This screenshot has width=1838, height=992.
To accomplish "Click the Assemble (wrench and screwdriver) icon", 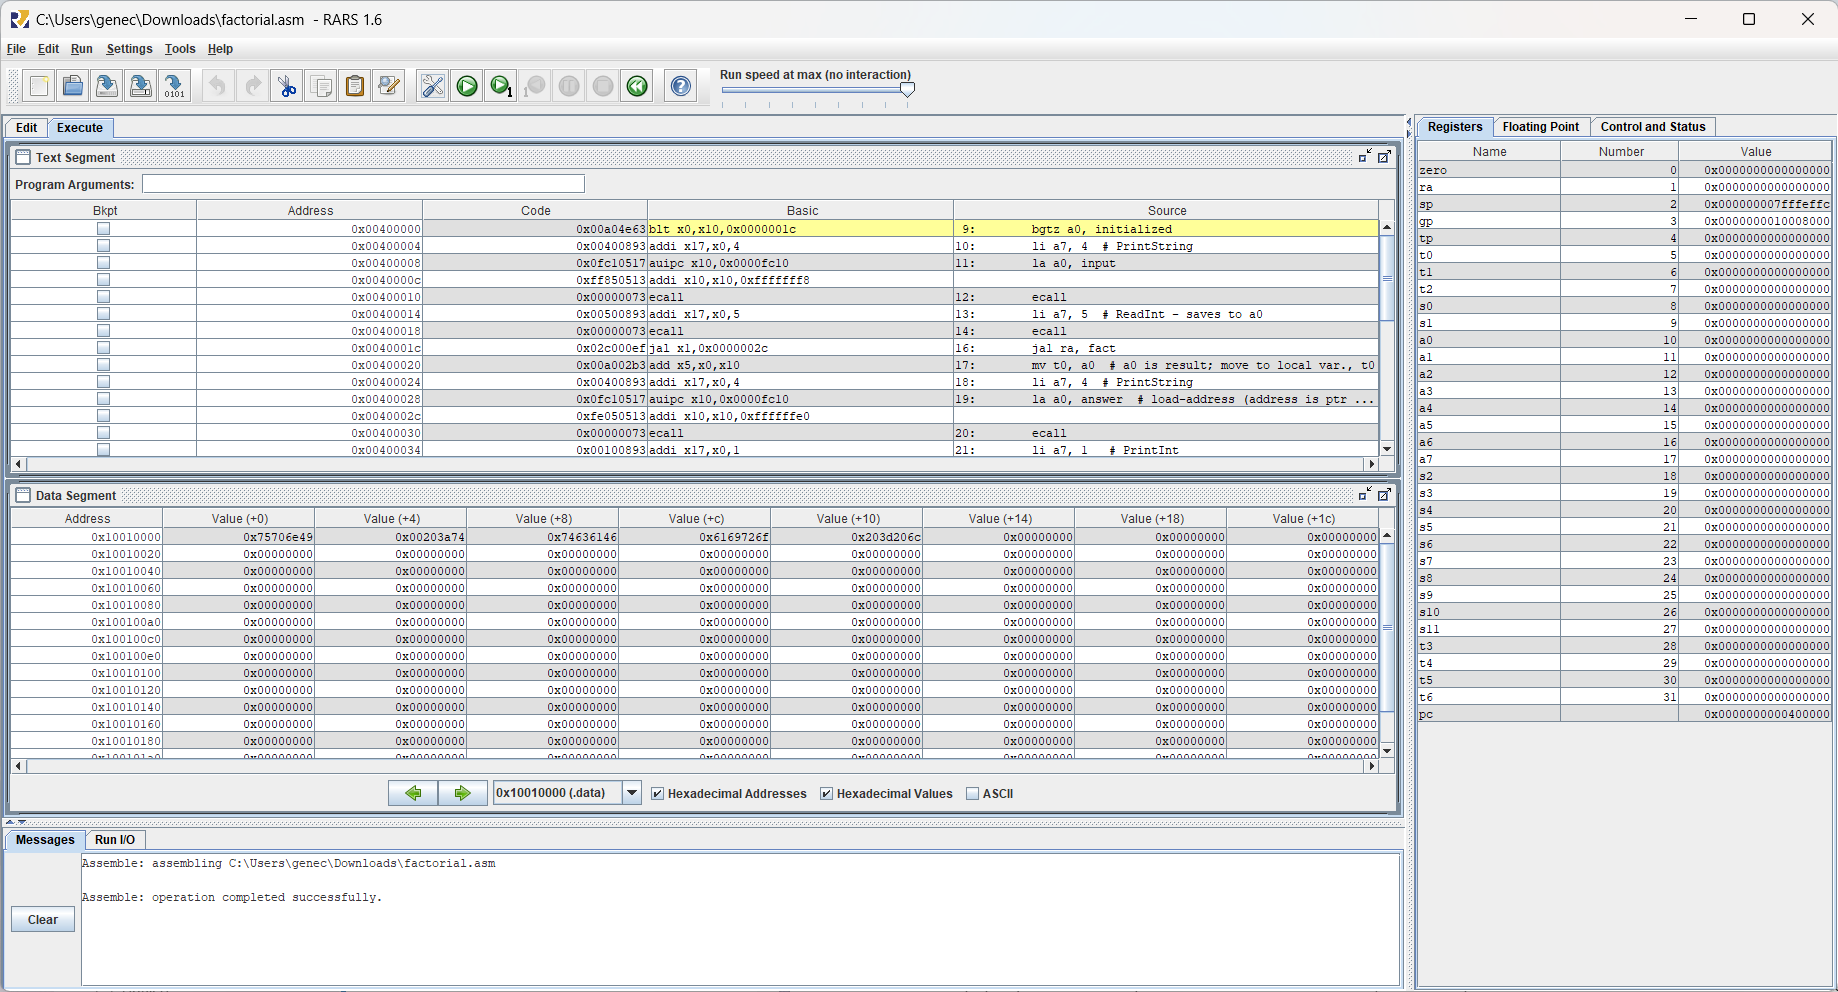I will pyautogui.click(x=432, y=86).
